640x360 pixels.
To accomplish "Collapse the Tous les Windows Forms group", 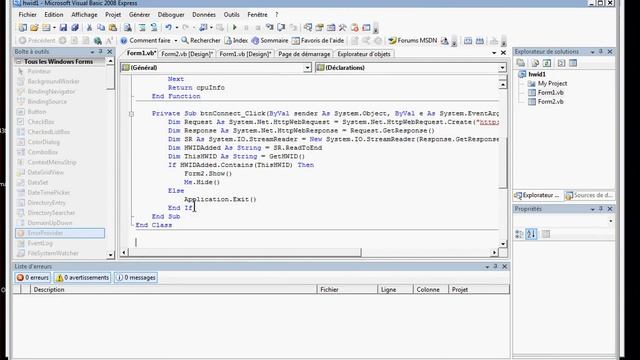I will click(x=18, y=62).
